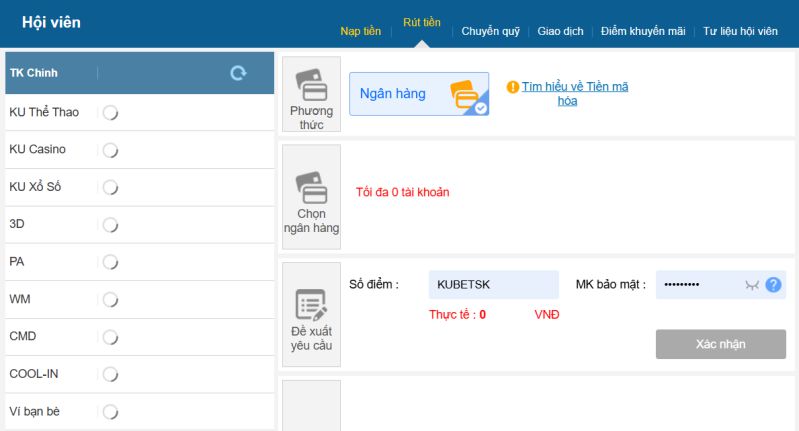
Task: Click the PA balance spinner icon
Action: coord(111,262)
